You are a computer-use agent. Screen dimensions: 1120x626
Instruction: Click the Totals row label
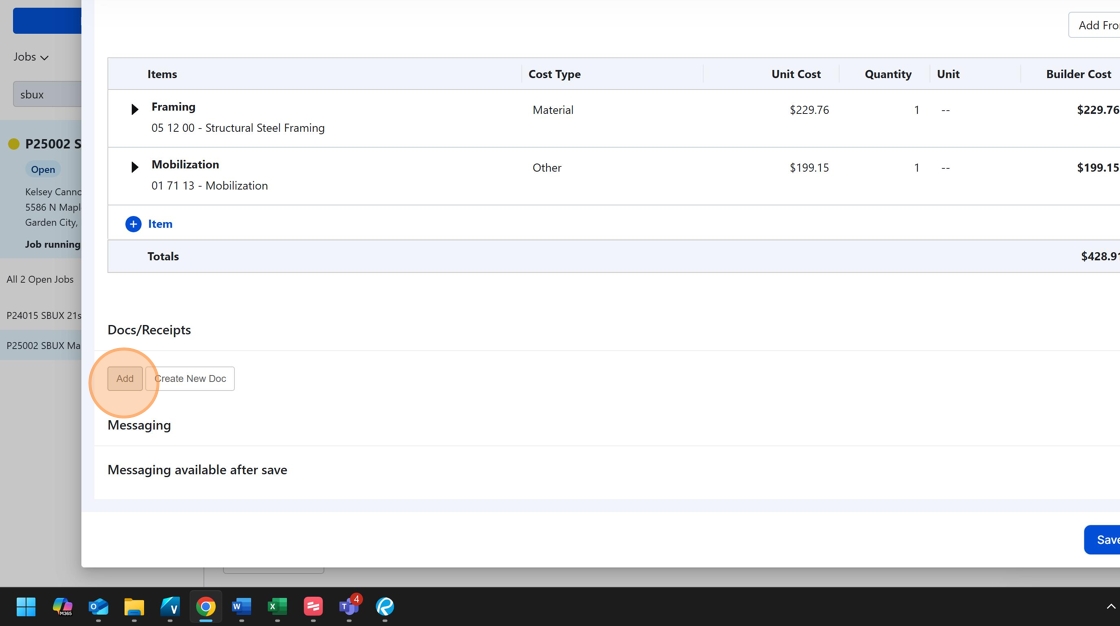163,257
